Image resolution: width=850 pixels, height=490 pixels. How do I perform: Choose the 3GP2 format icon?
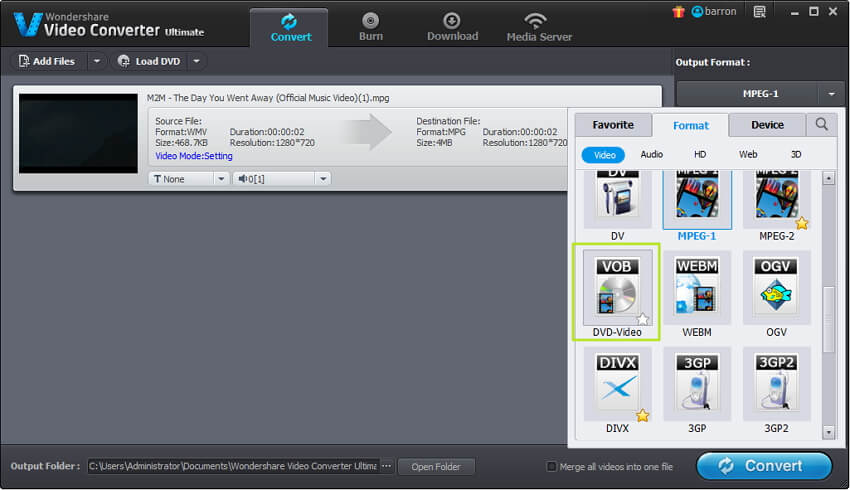[x=777, y=384]
